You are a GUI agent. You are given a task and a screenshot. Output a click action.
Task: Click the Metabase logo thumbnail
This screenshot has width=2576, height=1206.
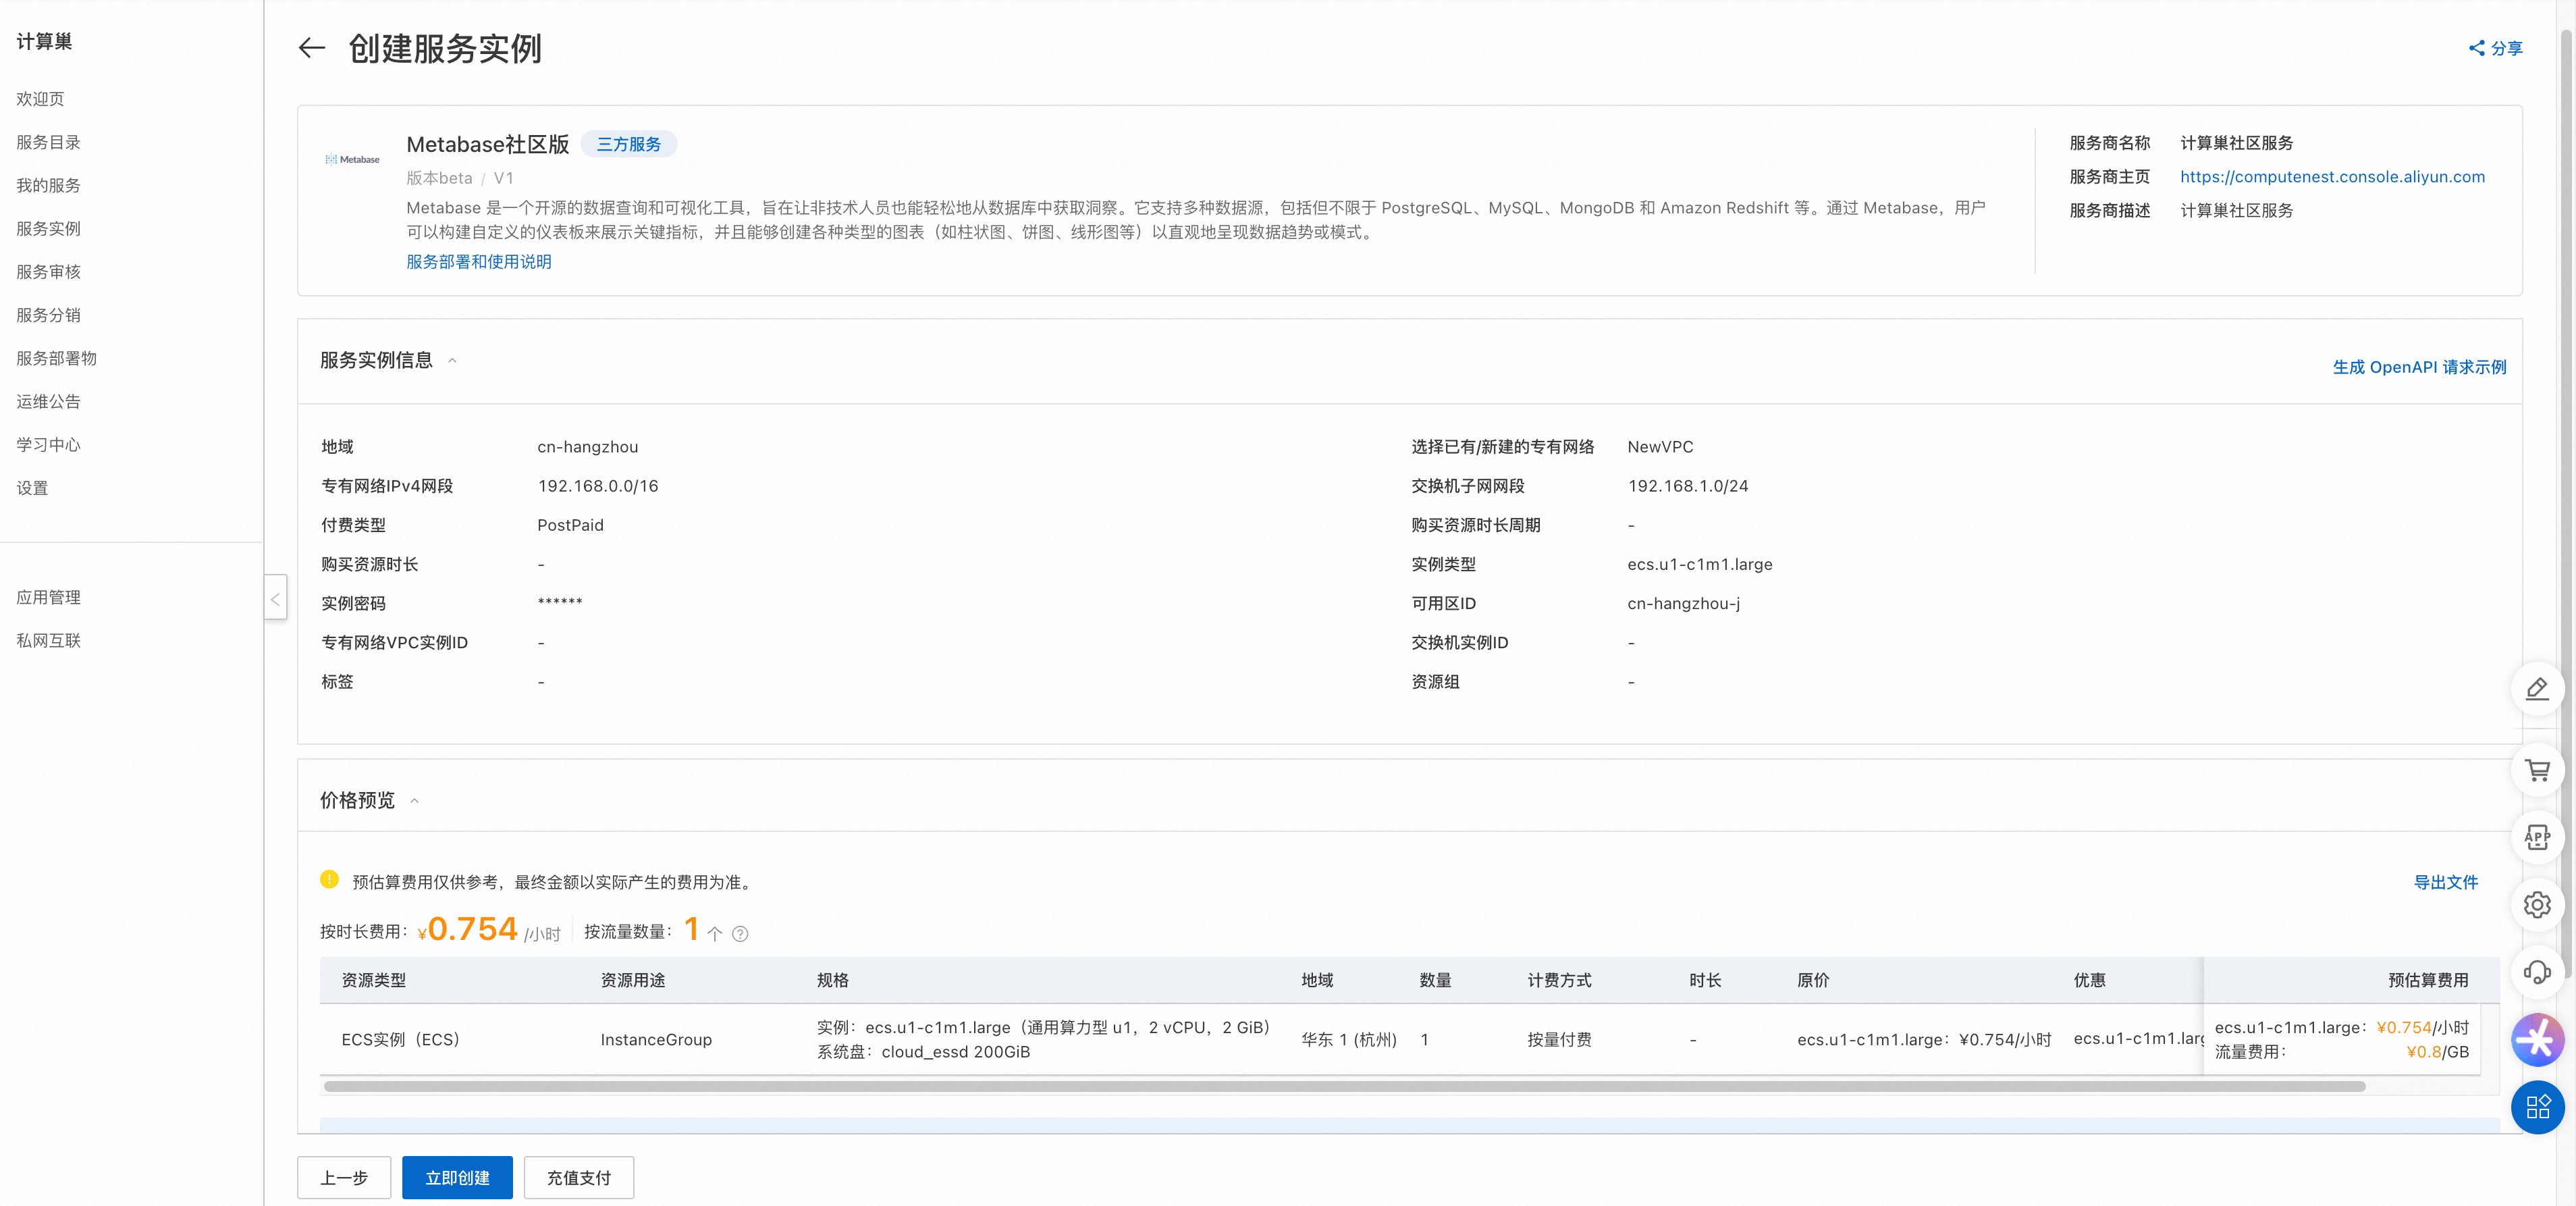[x=352, y=159]
